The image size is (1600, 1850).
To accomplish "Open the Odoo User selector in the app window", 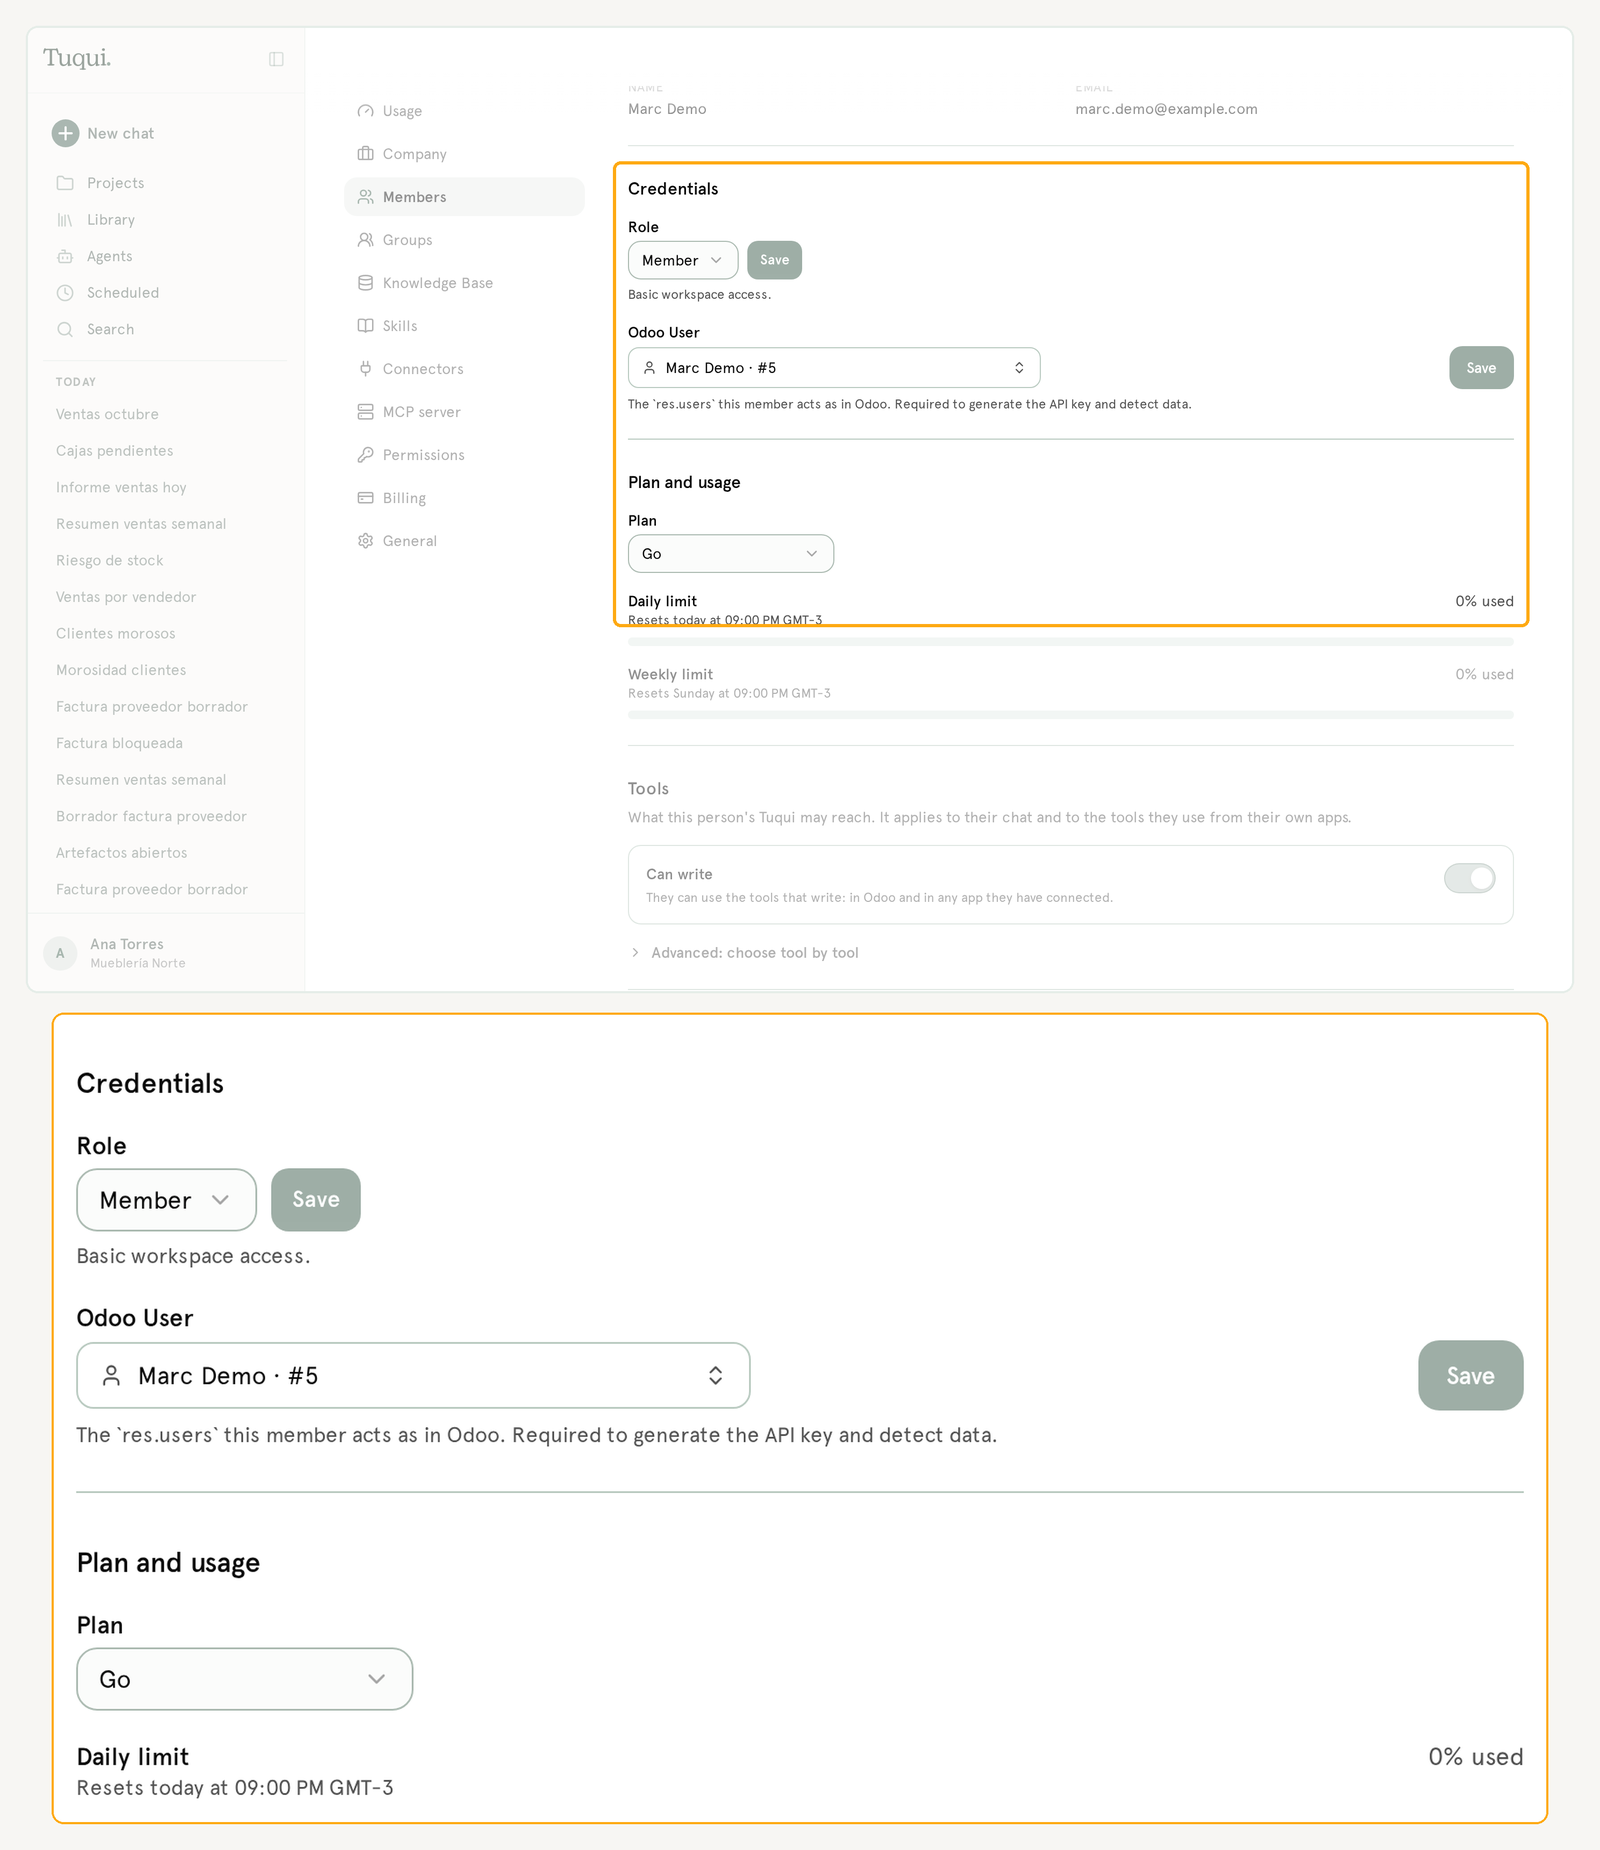I will coord(834,368).
